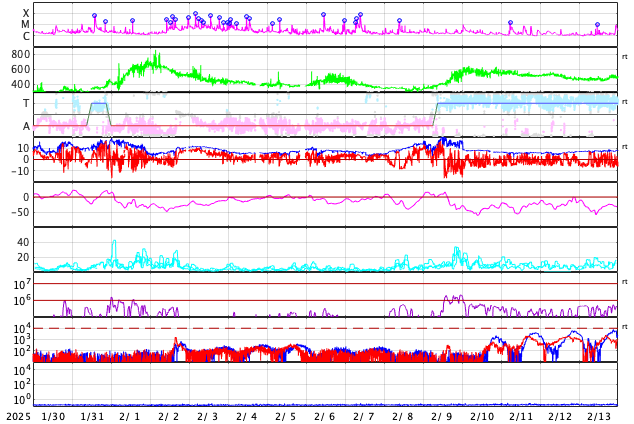Click the M flare class axis label
The width and height of the screenshot is (634, 424).
(x=25, y=25)
